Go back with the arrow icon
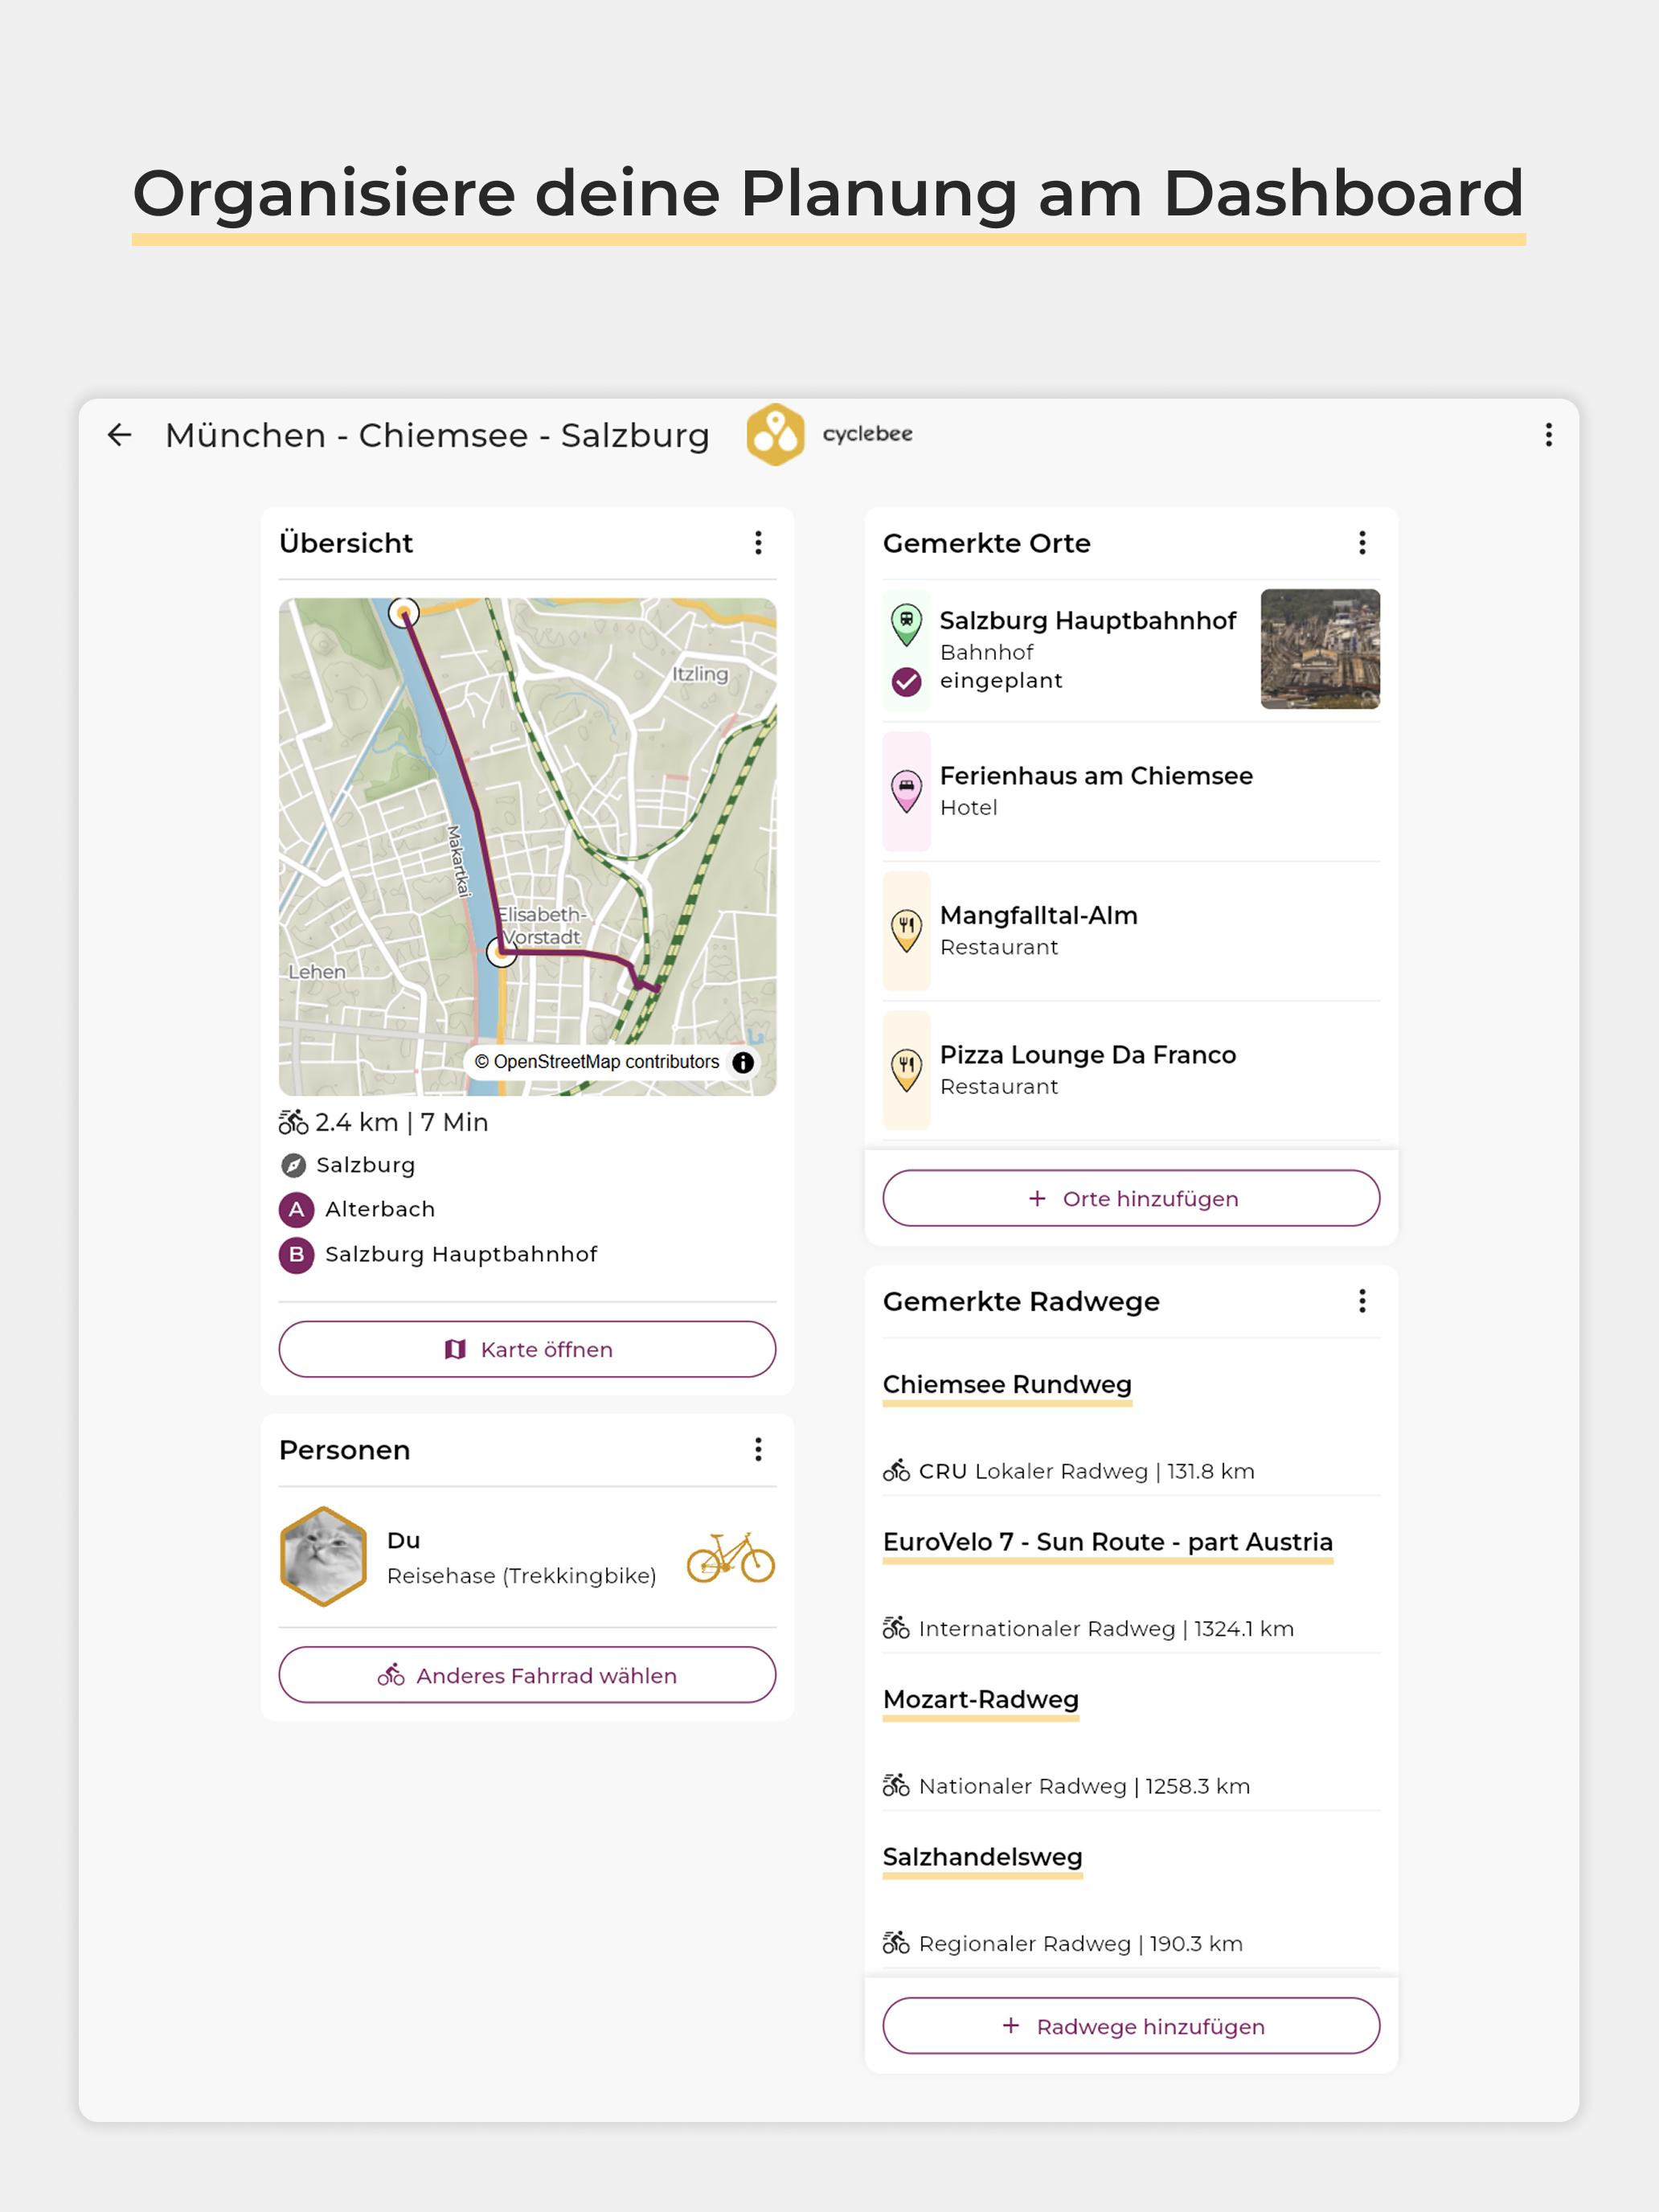The height and width of the screenshot is (2212, 1659). 120,435
